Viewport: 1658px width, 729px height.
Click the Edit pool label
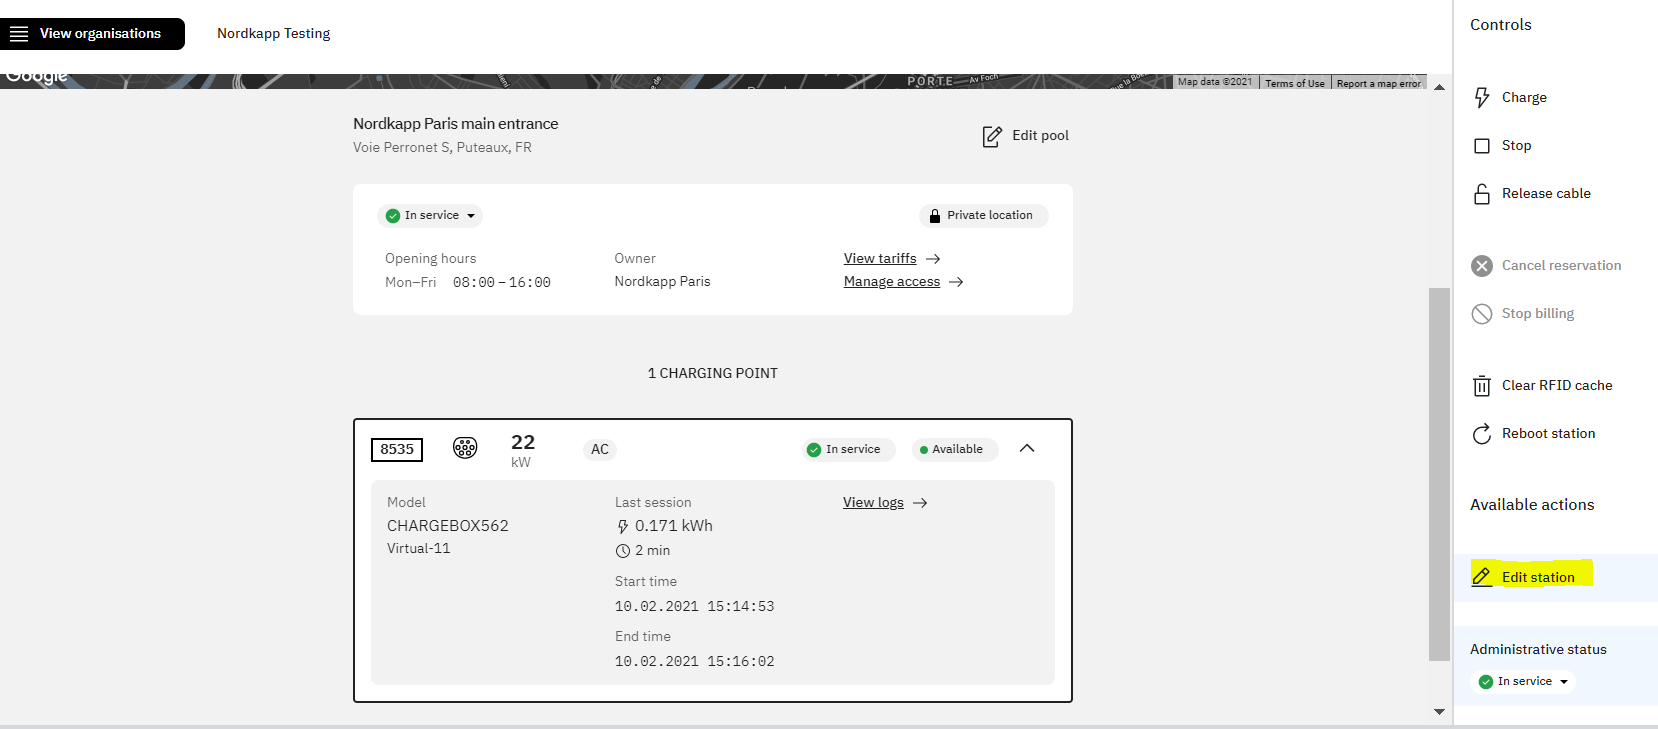(1040, 135)
